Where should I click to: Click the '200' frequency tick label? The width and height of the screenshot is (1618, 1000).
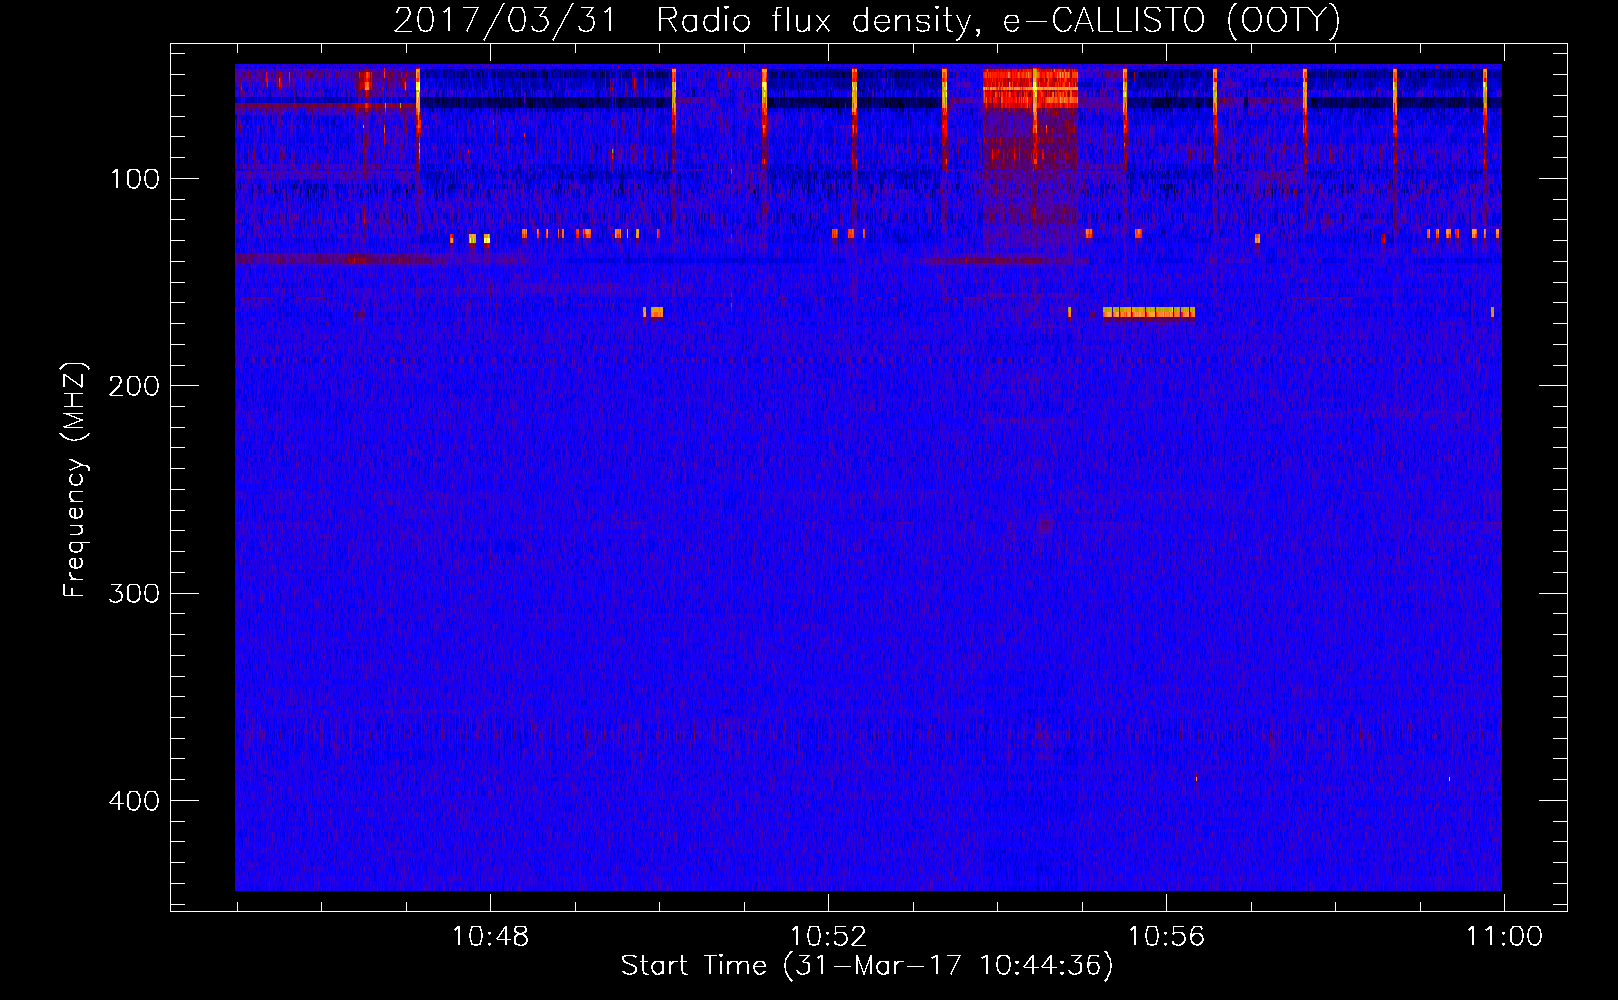(x=135, y=386)
